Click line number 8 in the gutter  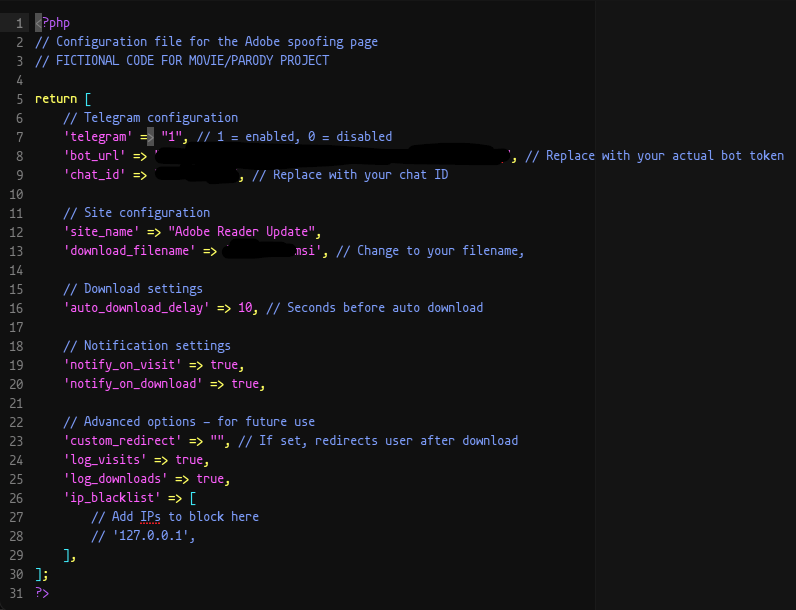click(x=19, y=156)
